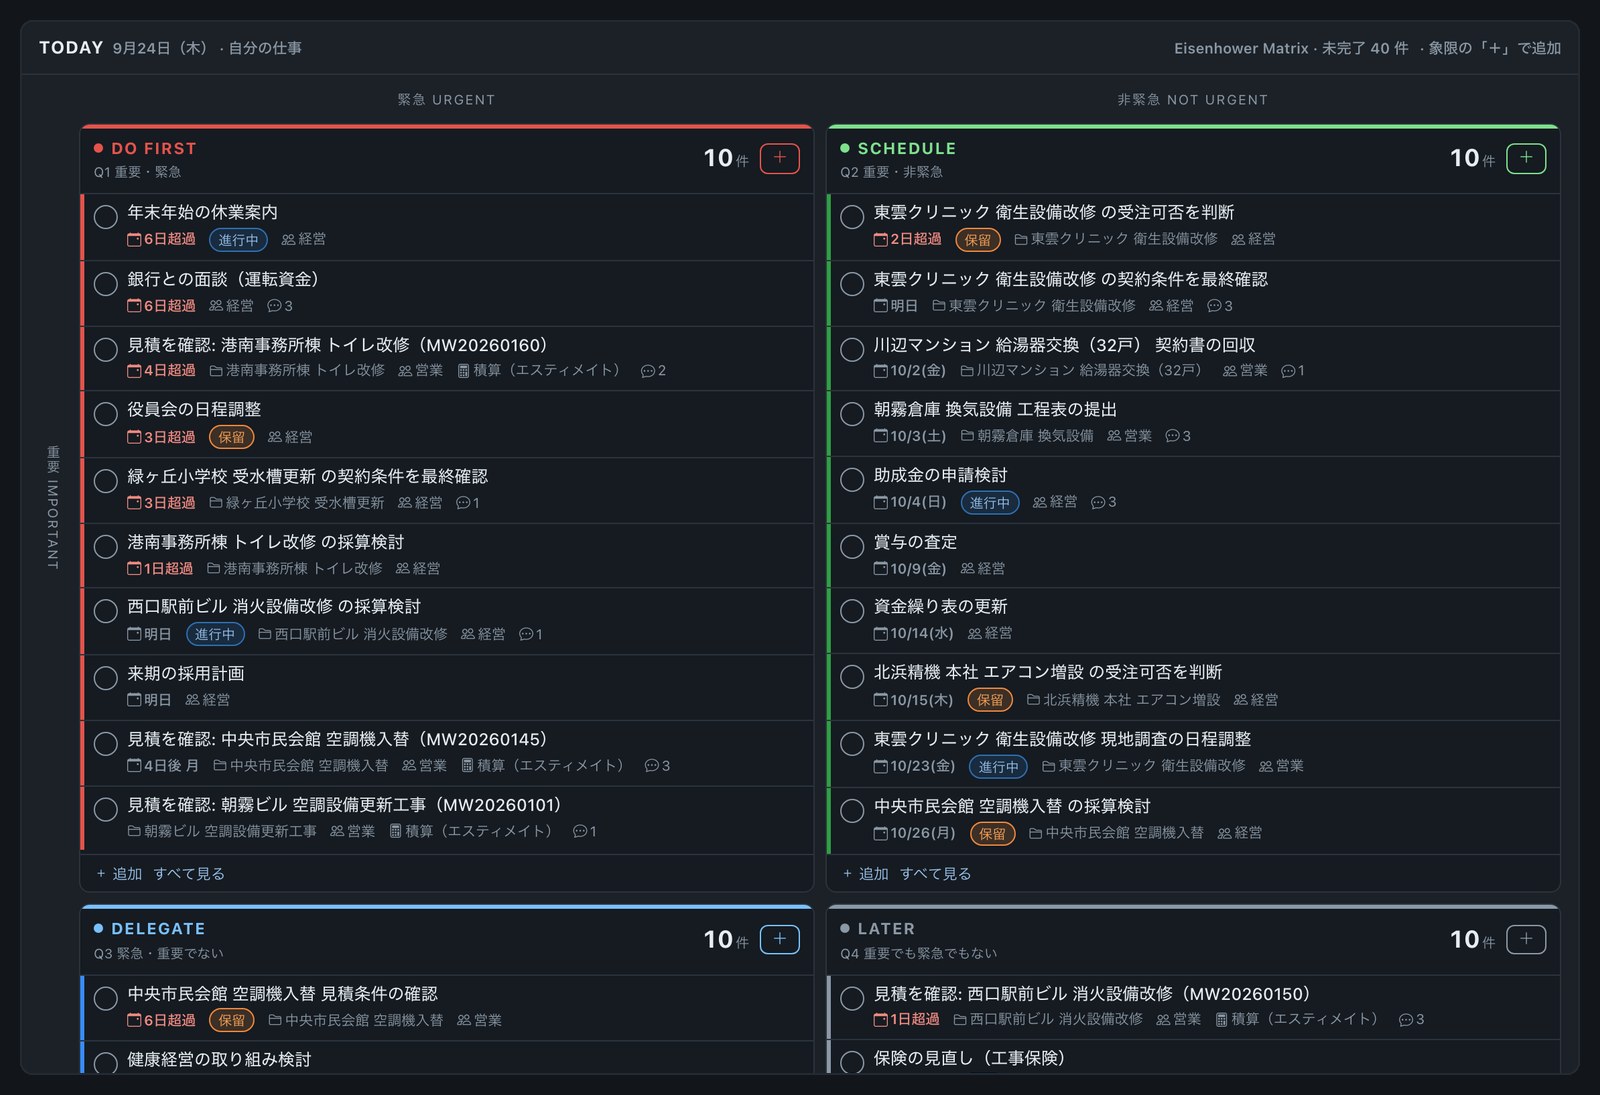The image size is (1600, 1095).
Task: Click the team icon on 来期の採用計画 task
Action: [x=192, y=700]
